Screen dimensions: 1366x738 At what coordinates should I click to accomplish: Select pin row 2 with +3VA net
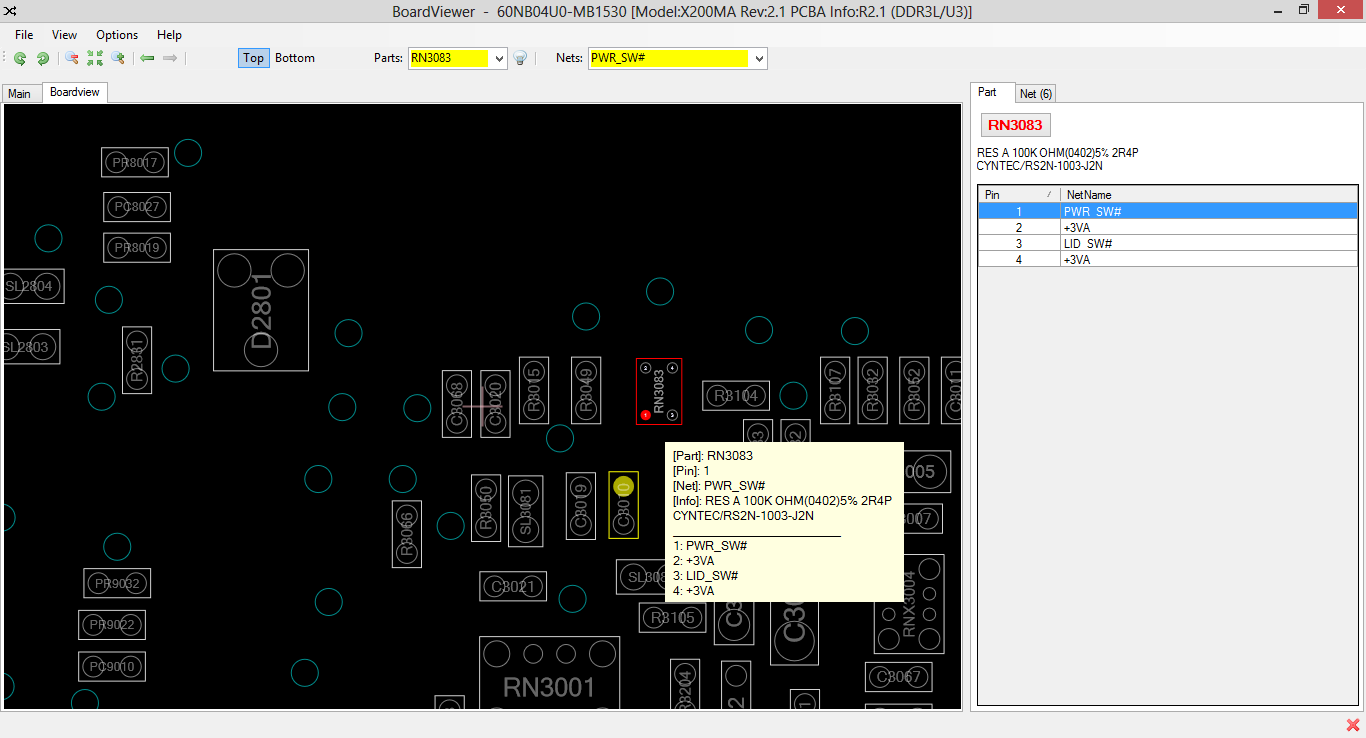tap(1168, 227)
